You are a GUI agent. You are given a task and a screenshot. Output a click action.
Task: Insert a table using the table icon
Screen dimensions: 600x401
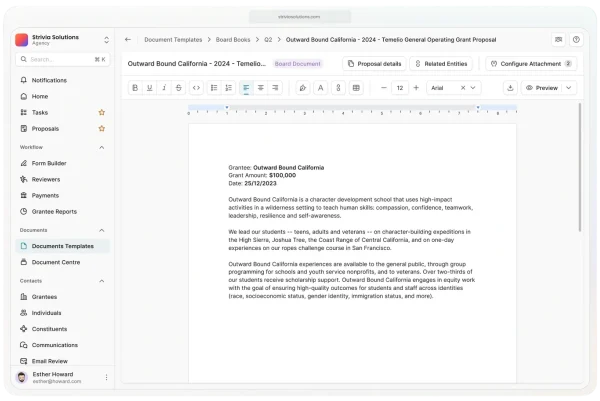pos(355,88)
